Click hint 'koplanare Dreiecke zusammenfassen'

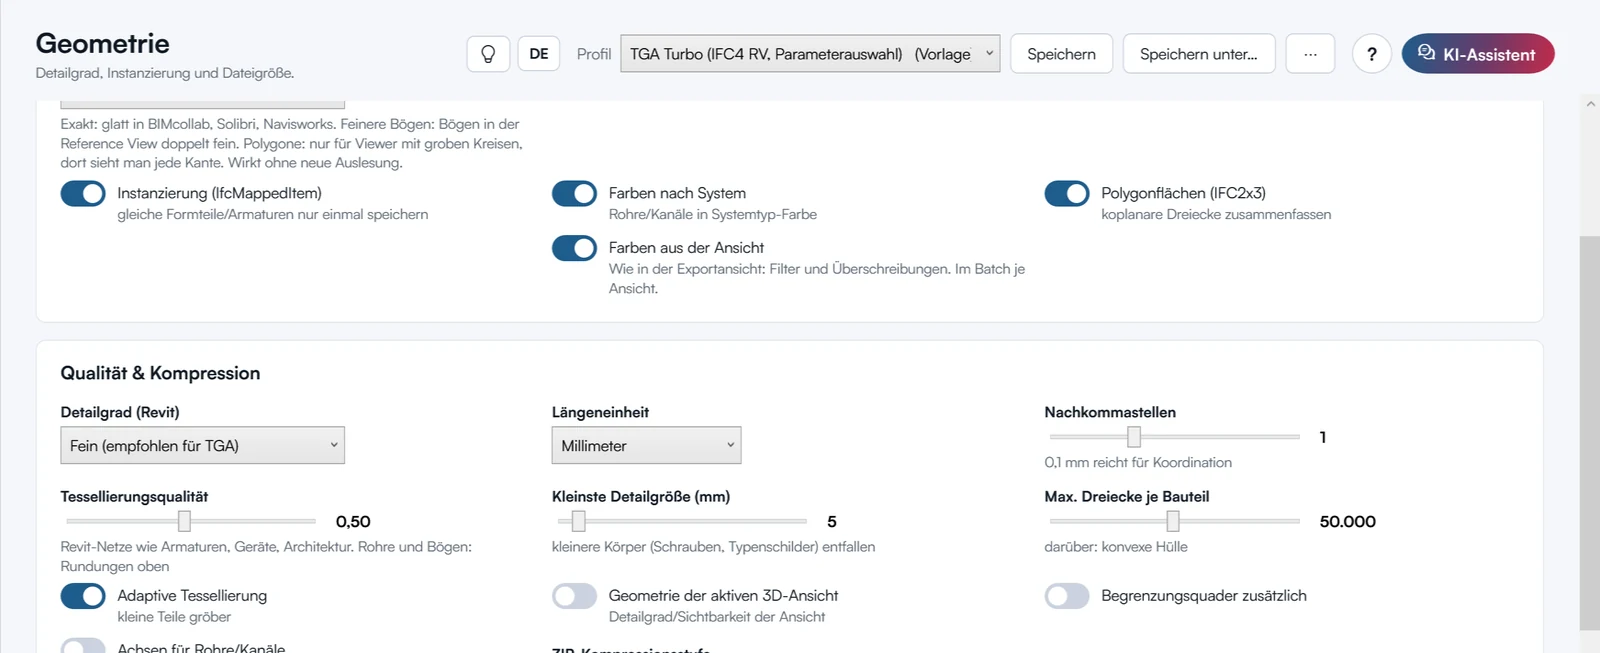coord(1216,214)
